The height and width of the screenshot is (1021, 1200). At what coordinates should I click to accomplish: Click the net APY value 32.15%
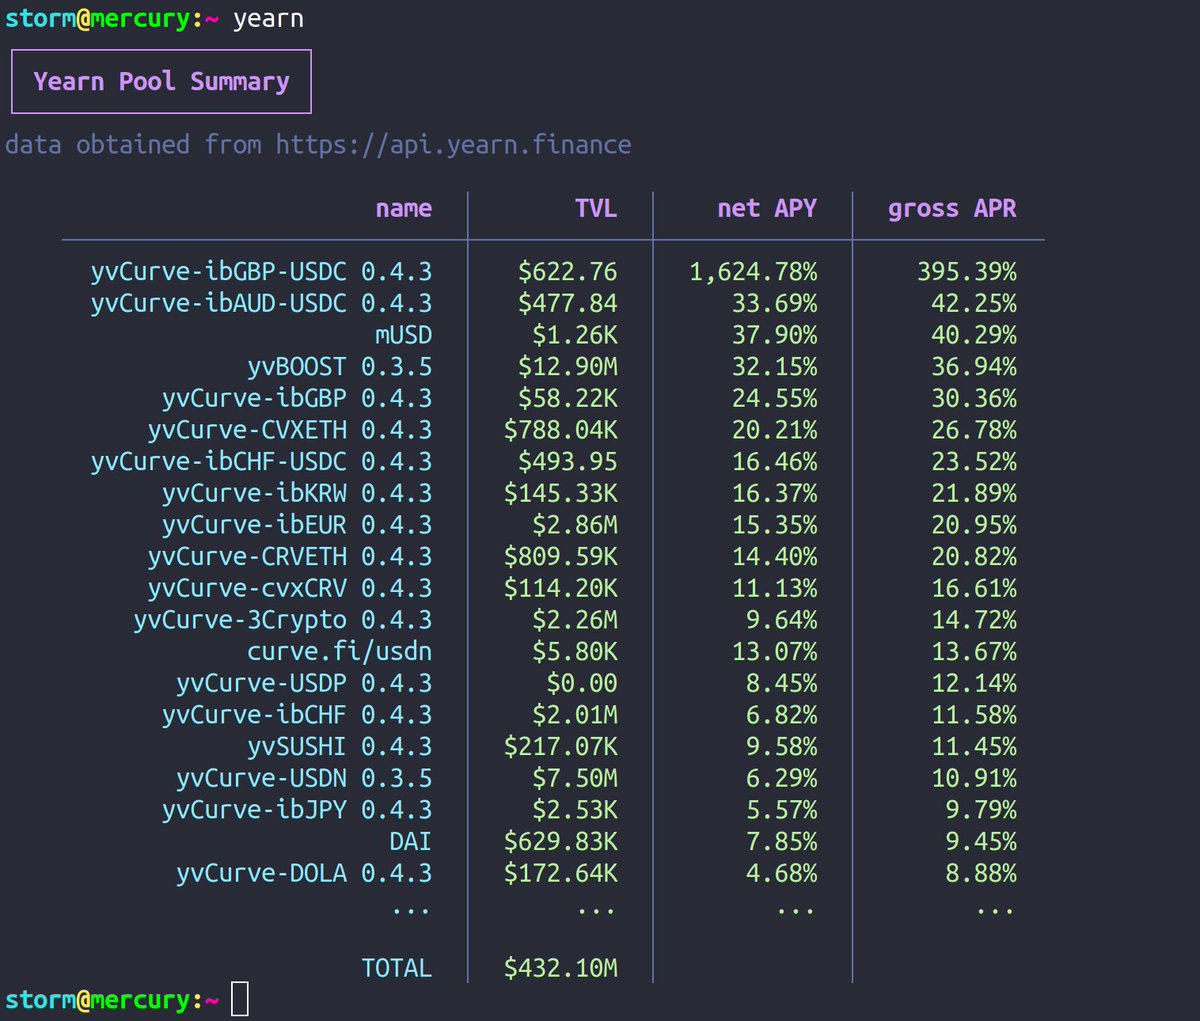775,367
